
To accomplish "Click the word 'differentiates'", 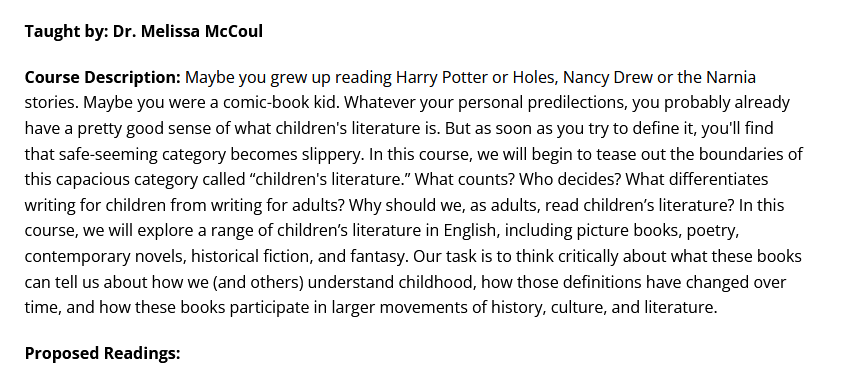I will tap(719, 180).
